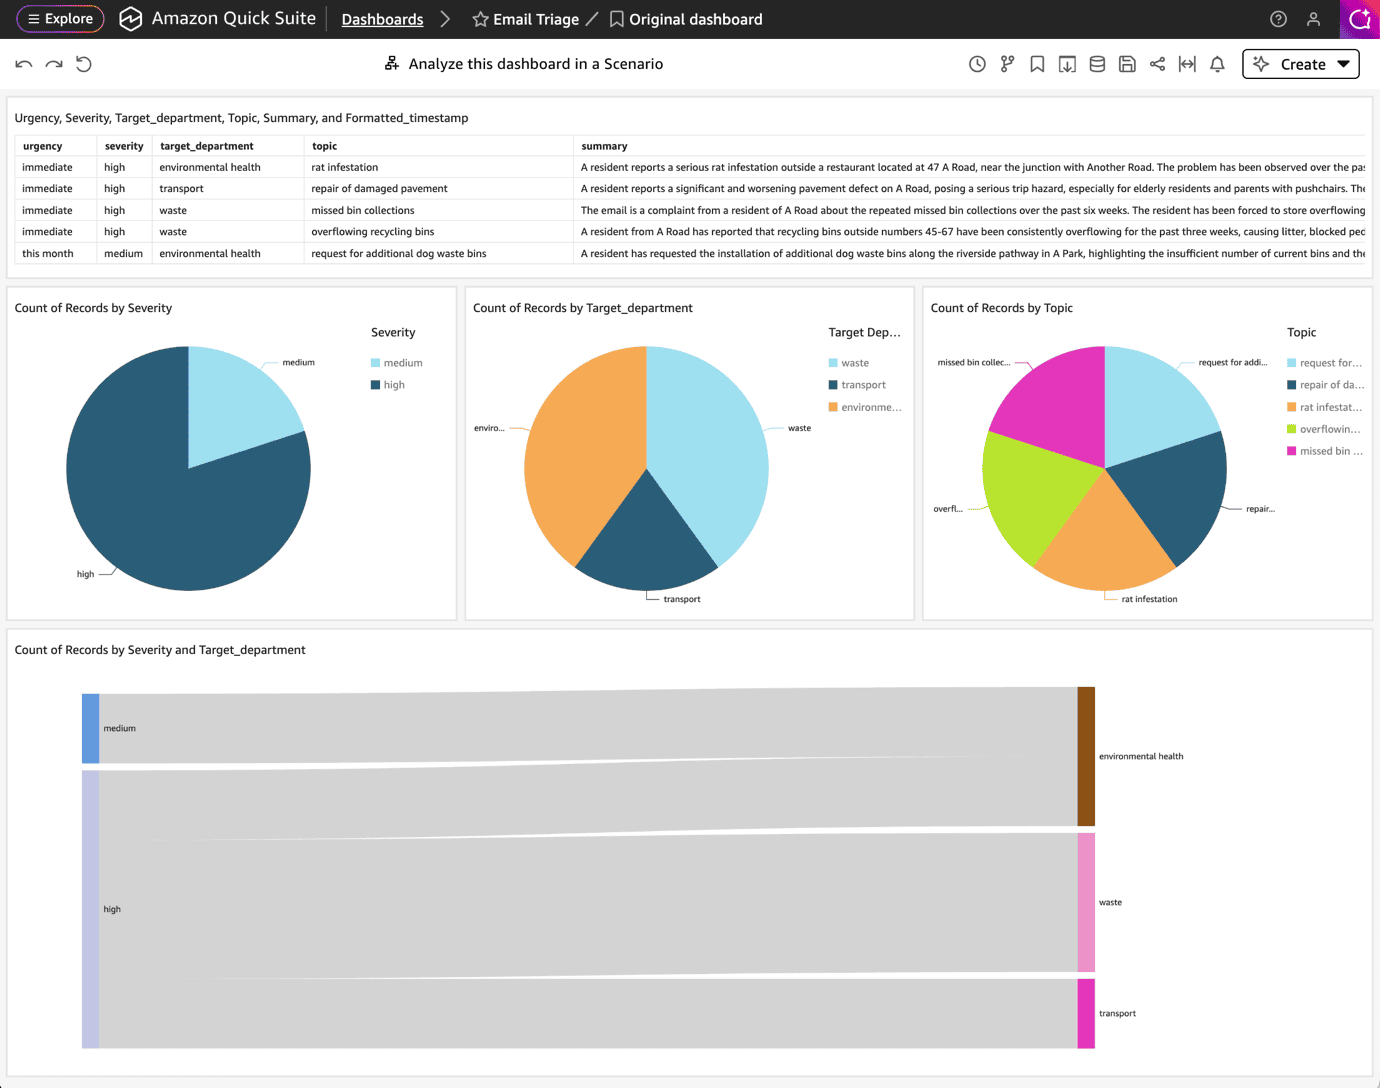Toggle the medium severity legend item
1380x1088 pixels.
[x=396, y=363]
